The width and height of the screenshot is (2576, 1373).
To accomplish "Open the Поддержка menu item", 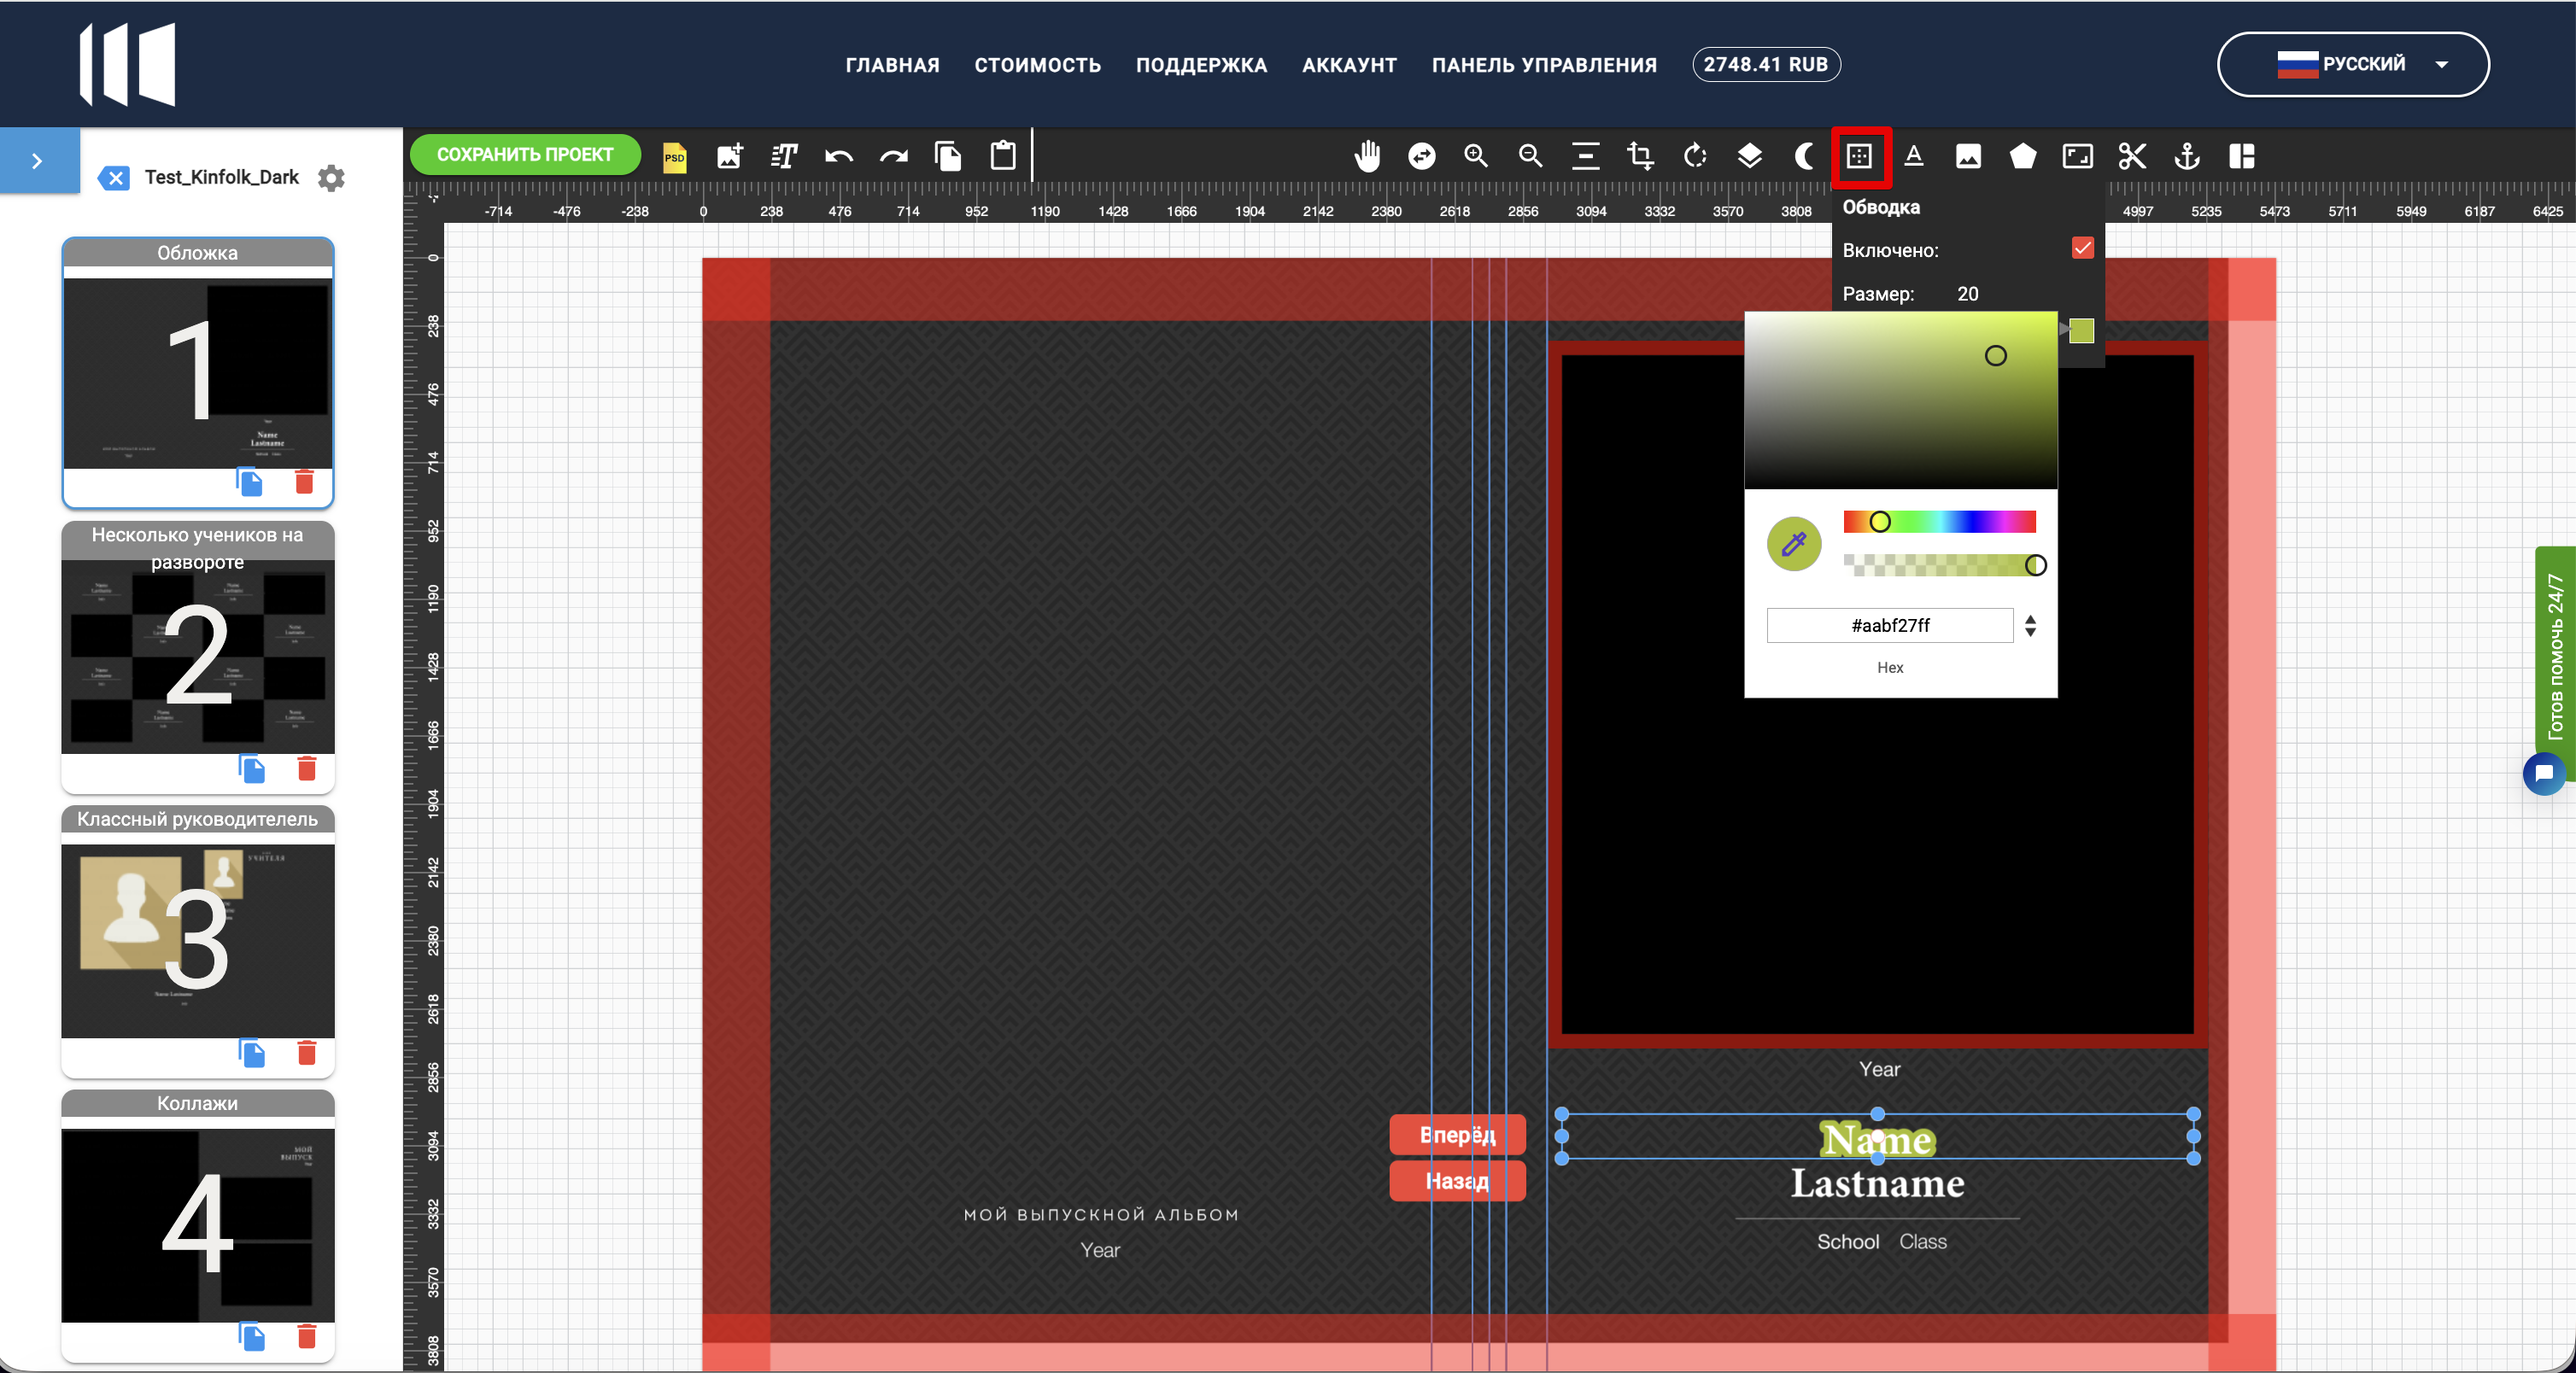I will point(1202,65).
